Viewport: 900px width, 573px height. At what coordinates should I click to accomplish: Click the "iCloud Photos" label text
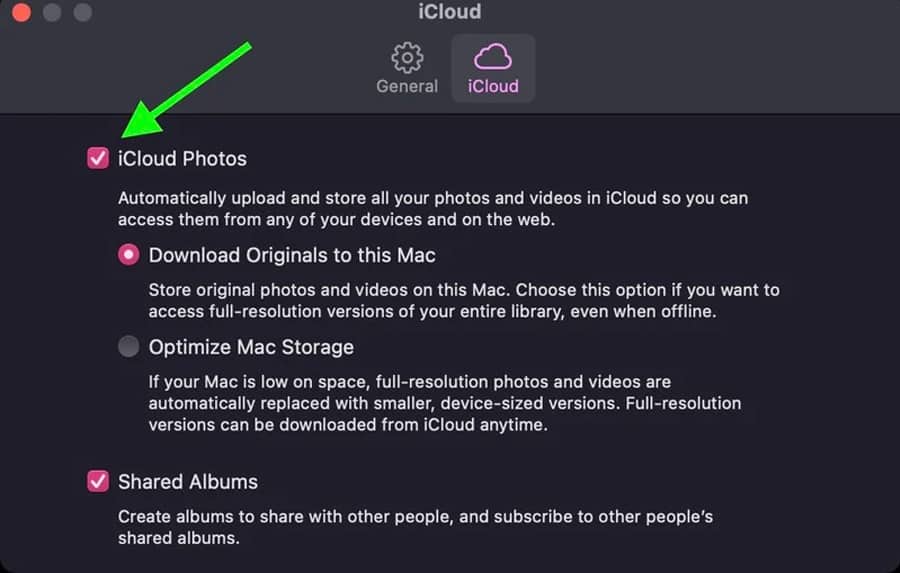click(182, 158)
